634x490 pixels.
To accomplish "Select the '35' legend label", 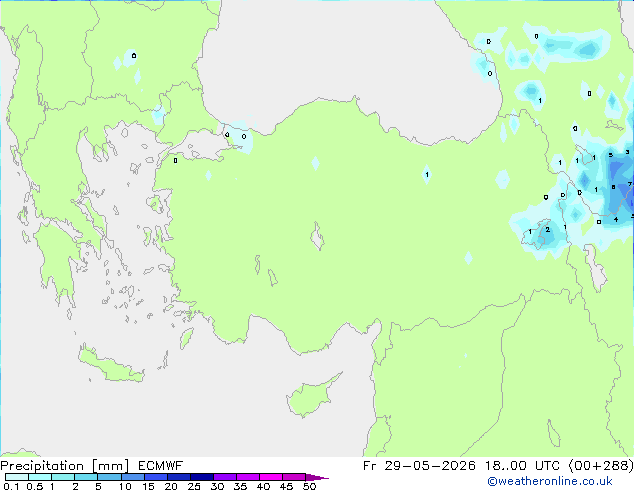I will pyautogui.click(x=240, y=486).
